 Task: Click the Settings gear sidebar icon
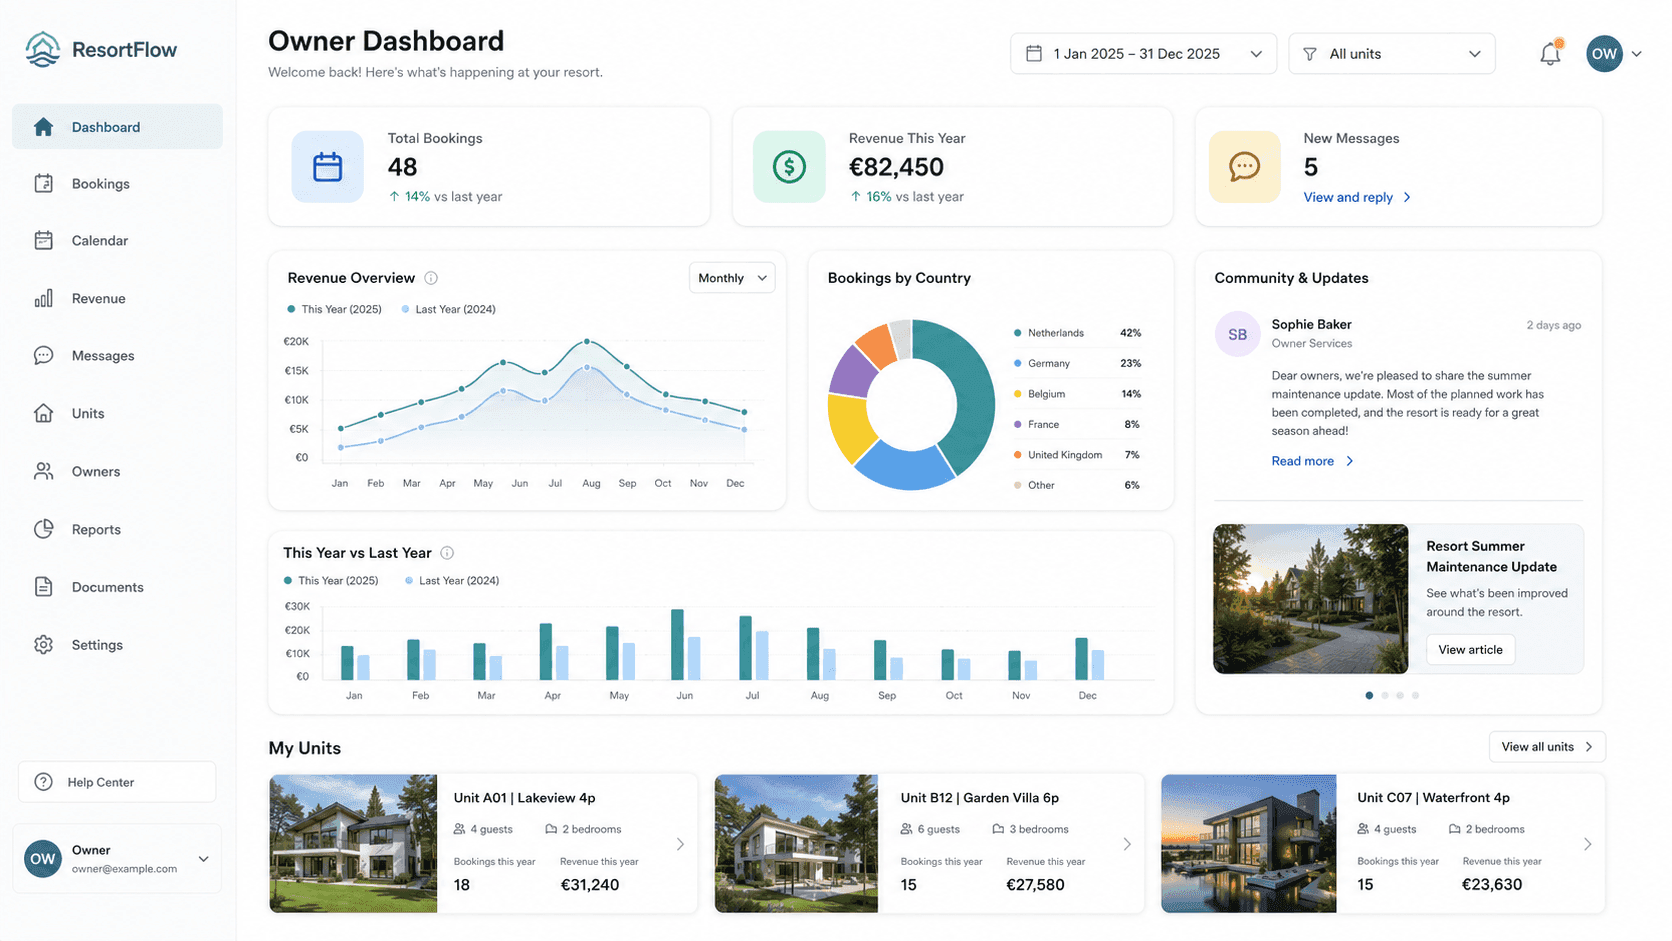point(43,645)
